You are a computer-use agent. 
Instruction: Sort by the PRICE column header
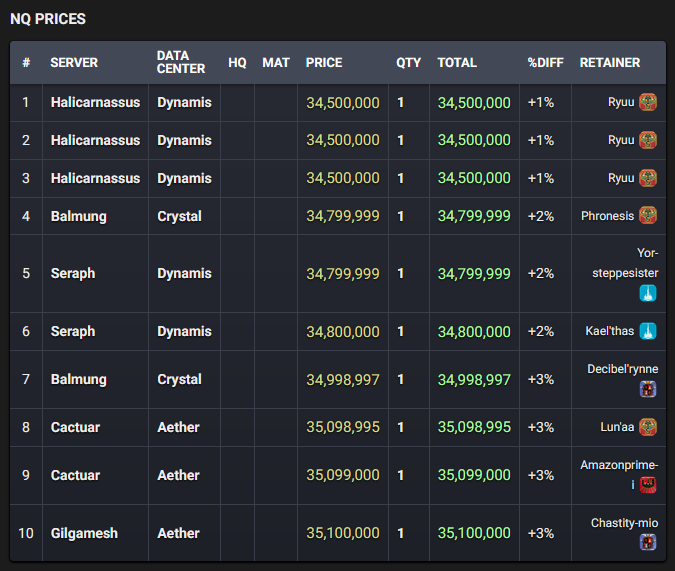point(324,62)
